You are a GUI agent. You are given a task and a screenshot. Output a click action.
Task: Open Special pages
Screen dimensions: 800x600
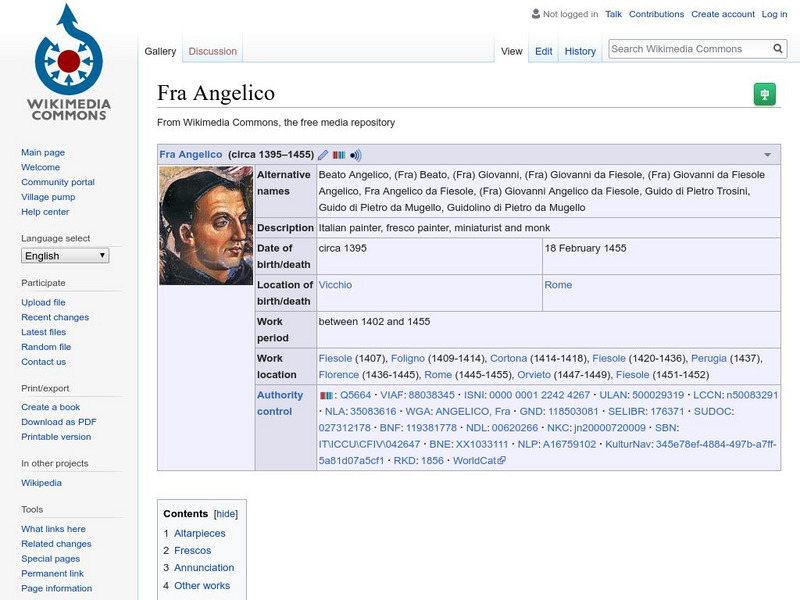pos(51,559)
